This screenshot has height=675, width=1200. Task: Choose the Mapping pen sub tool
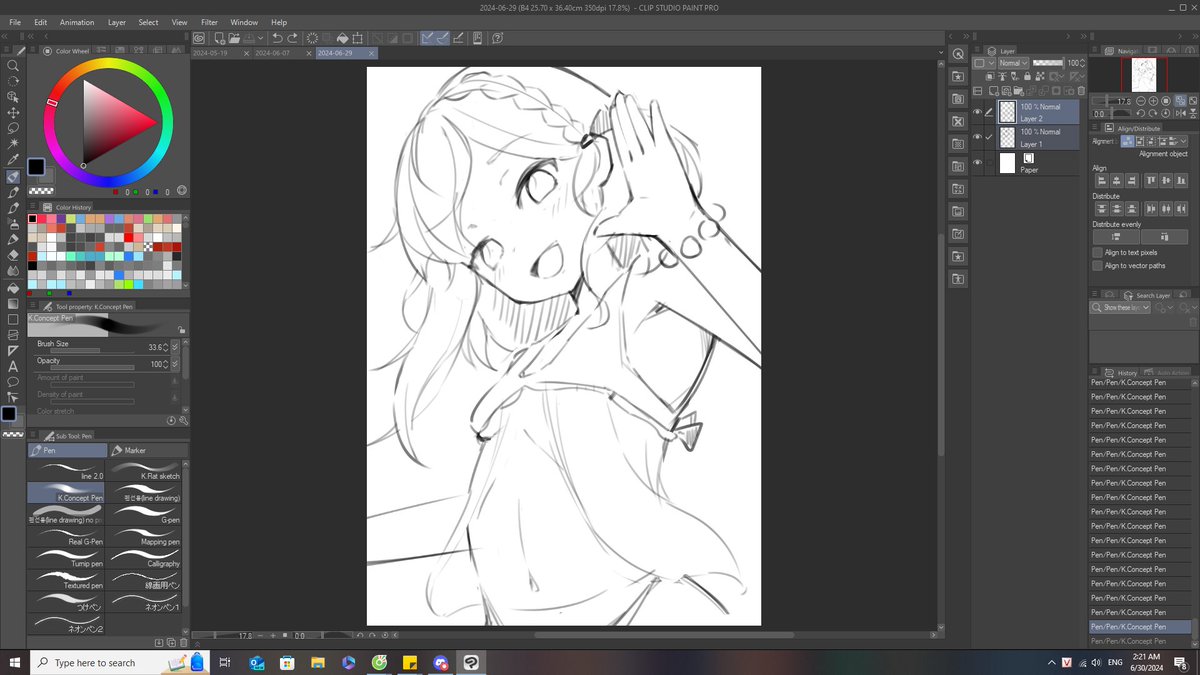pyautogui.click(x=147, y=536)
